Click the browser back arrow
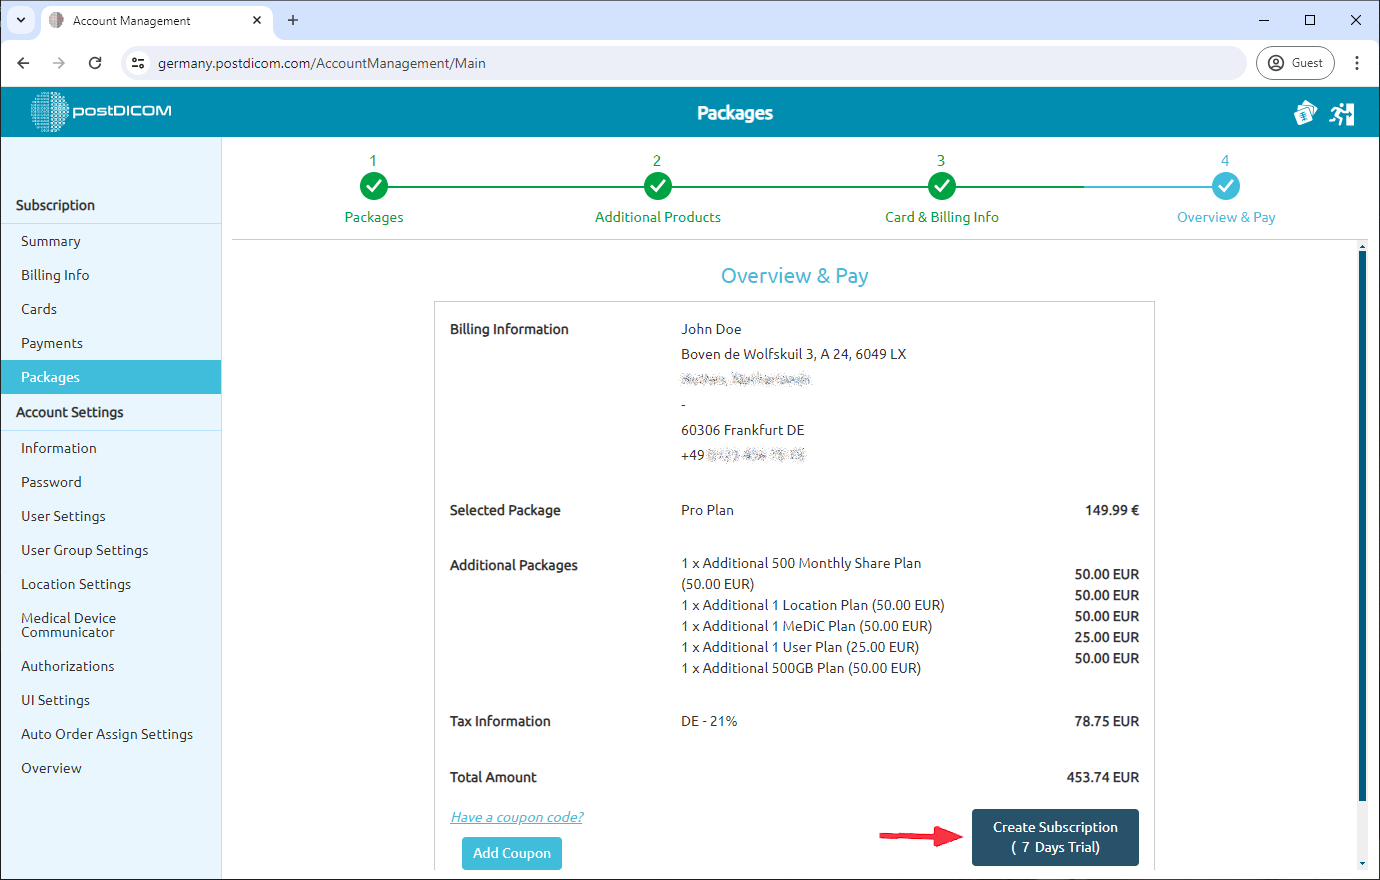Viewport: 1380px width, 880px height. click(x=23, y=62)
